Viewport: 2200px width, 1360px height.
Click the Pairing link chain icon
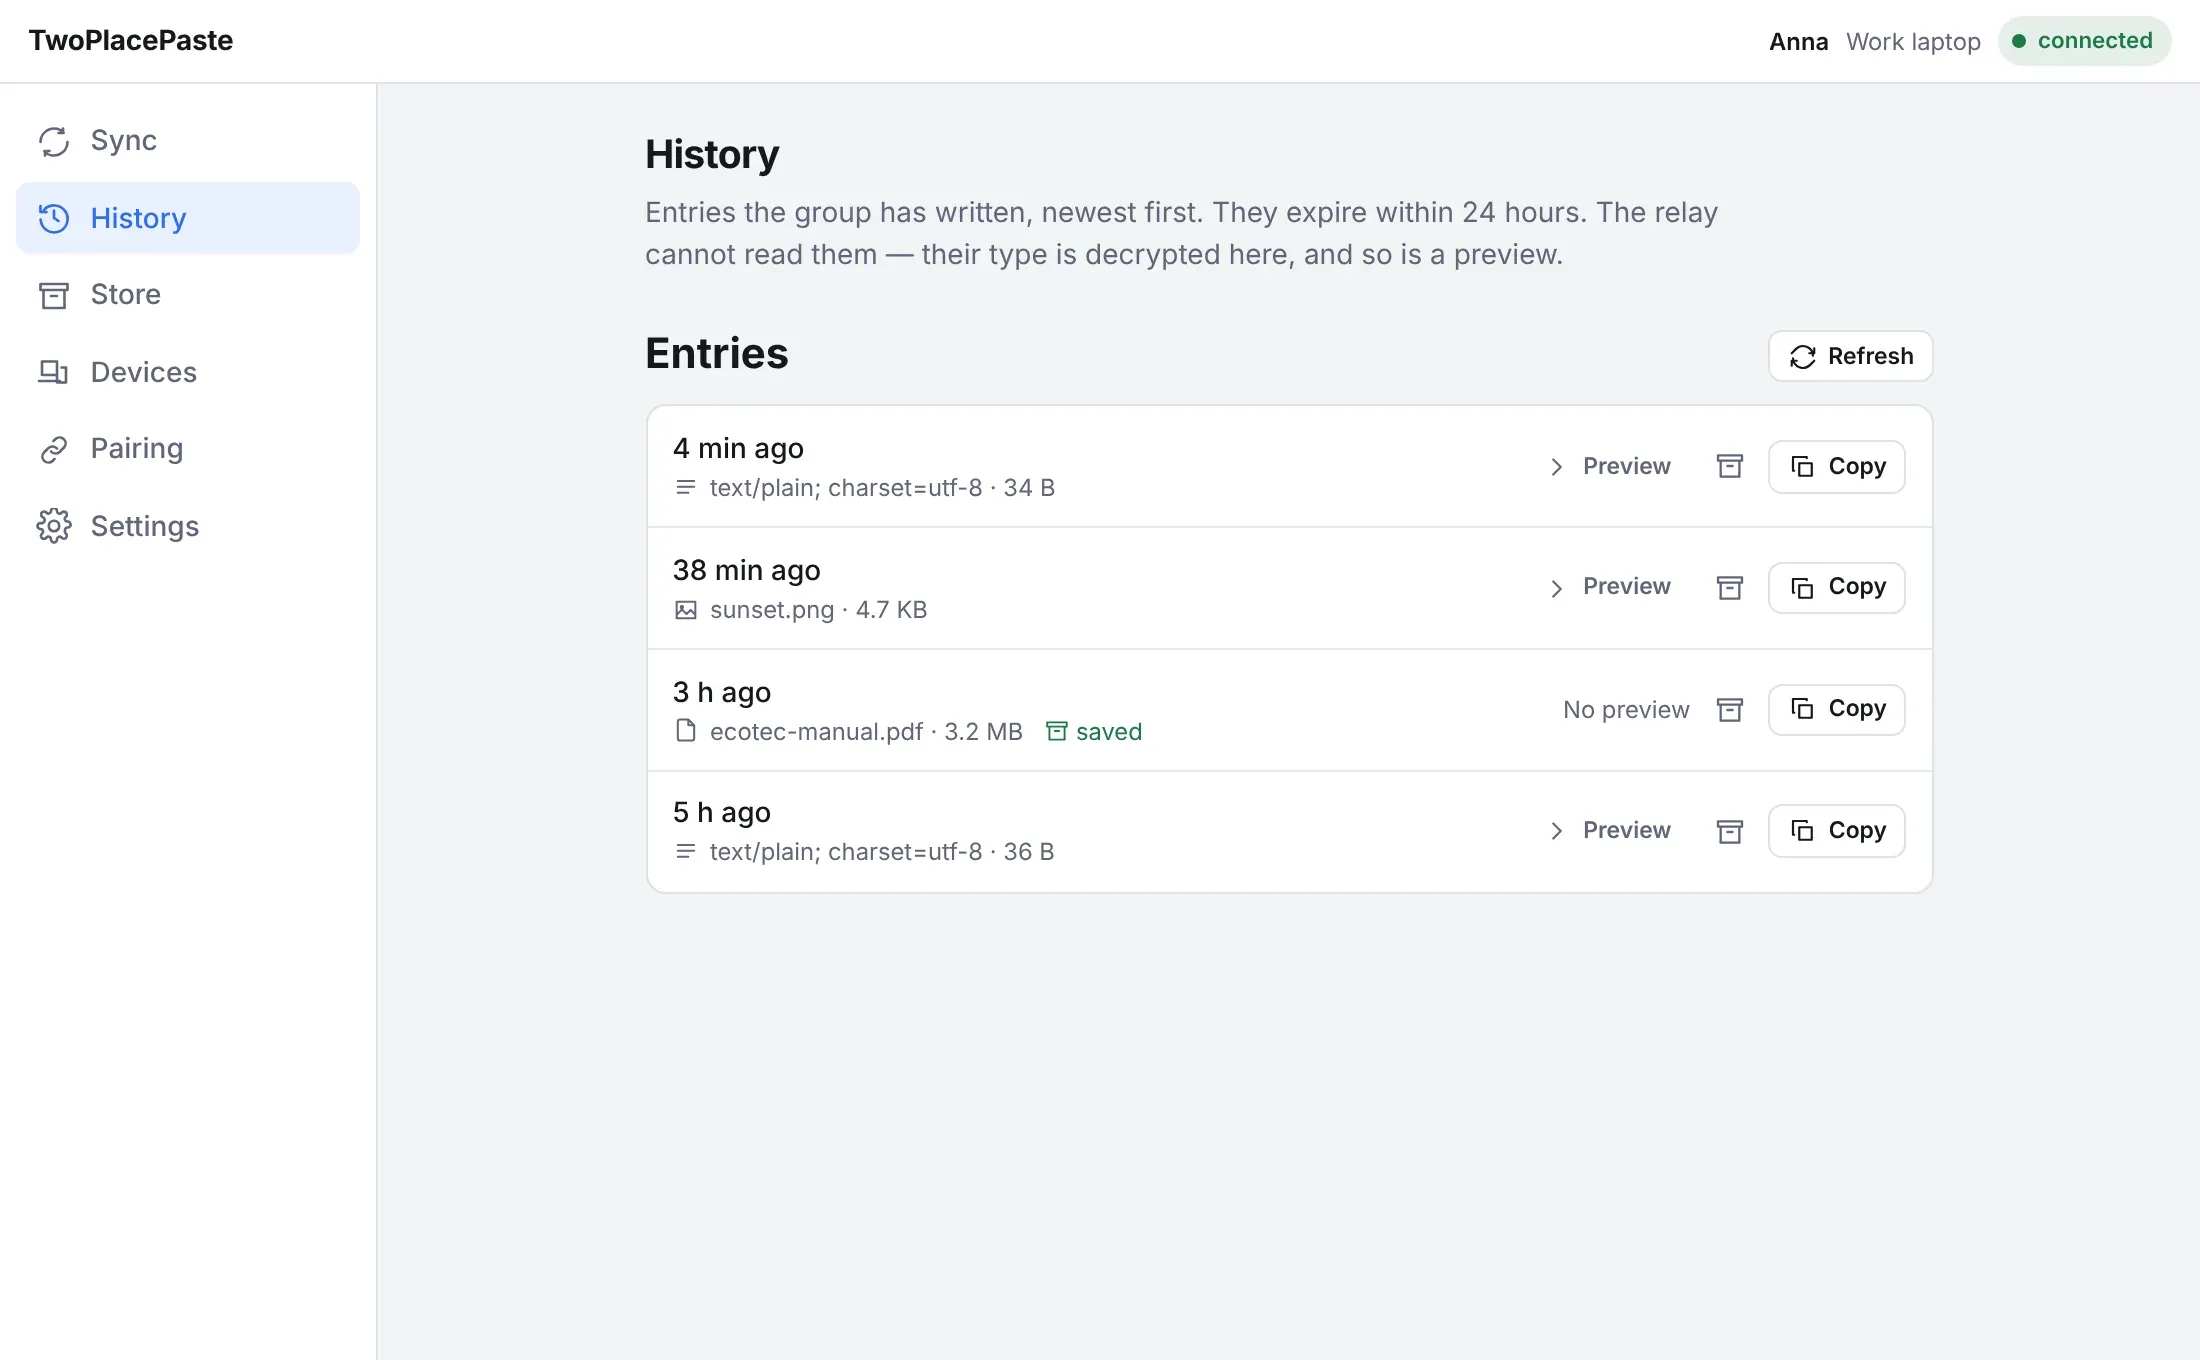pyautogui.click(x=54, y=449)
